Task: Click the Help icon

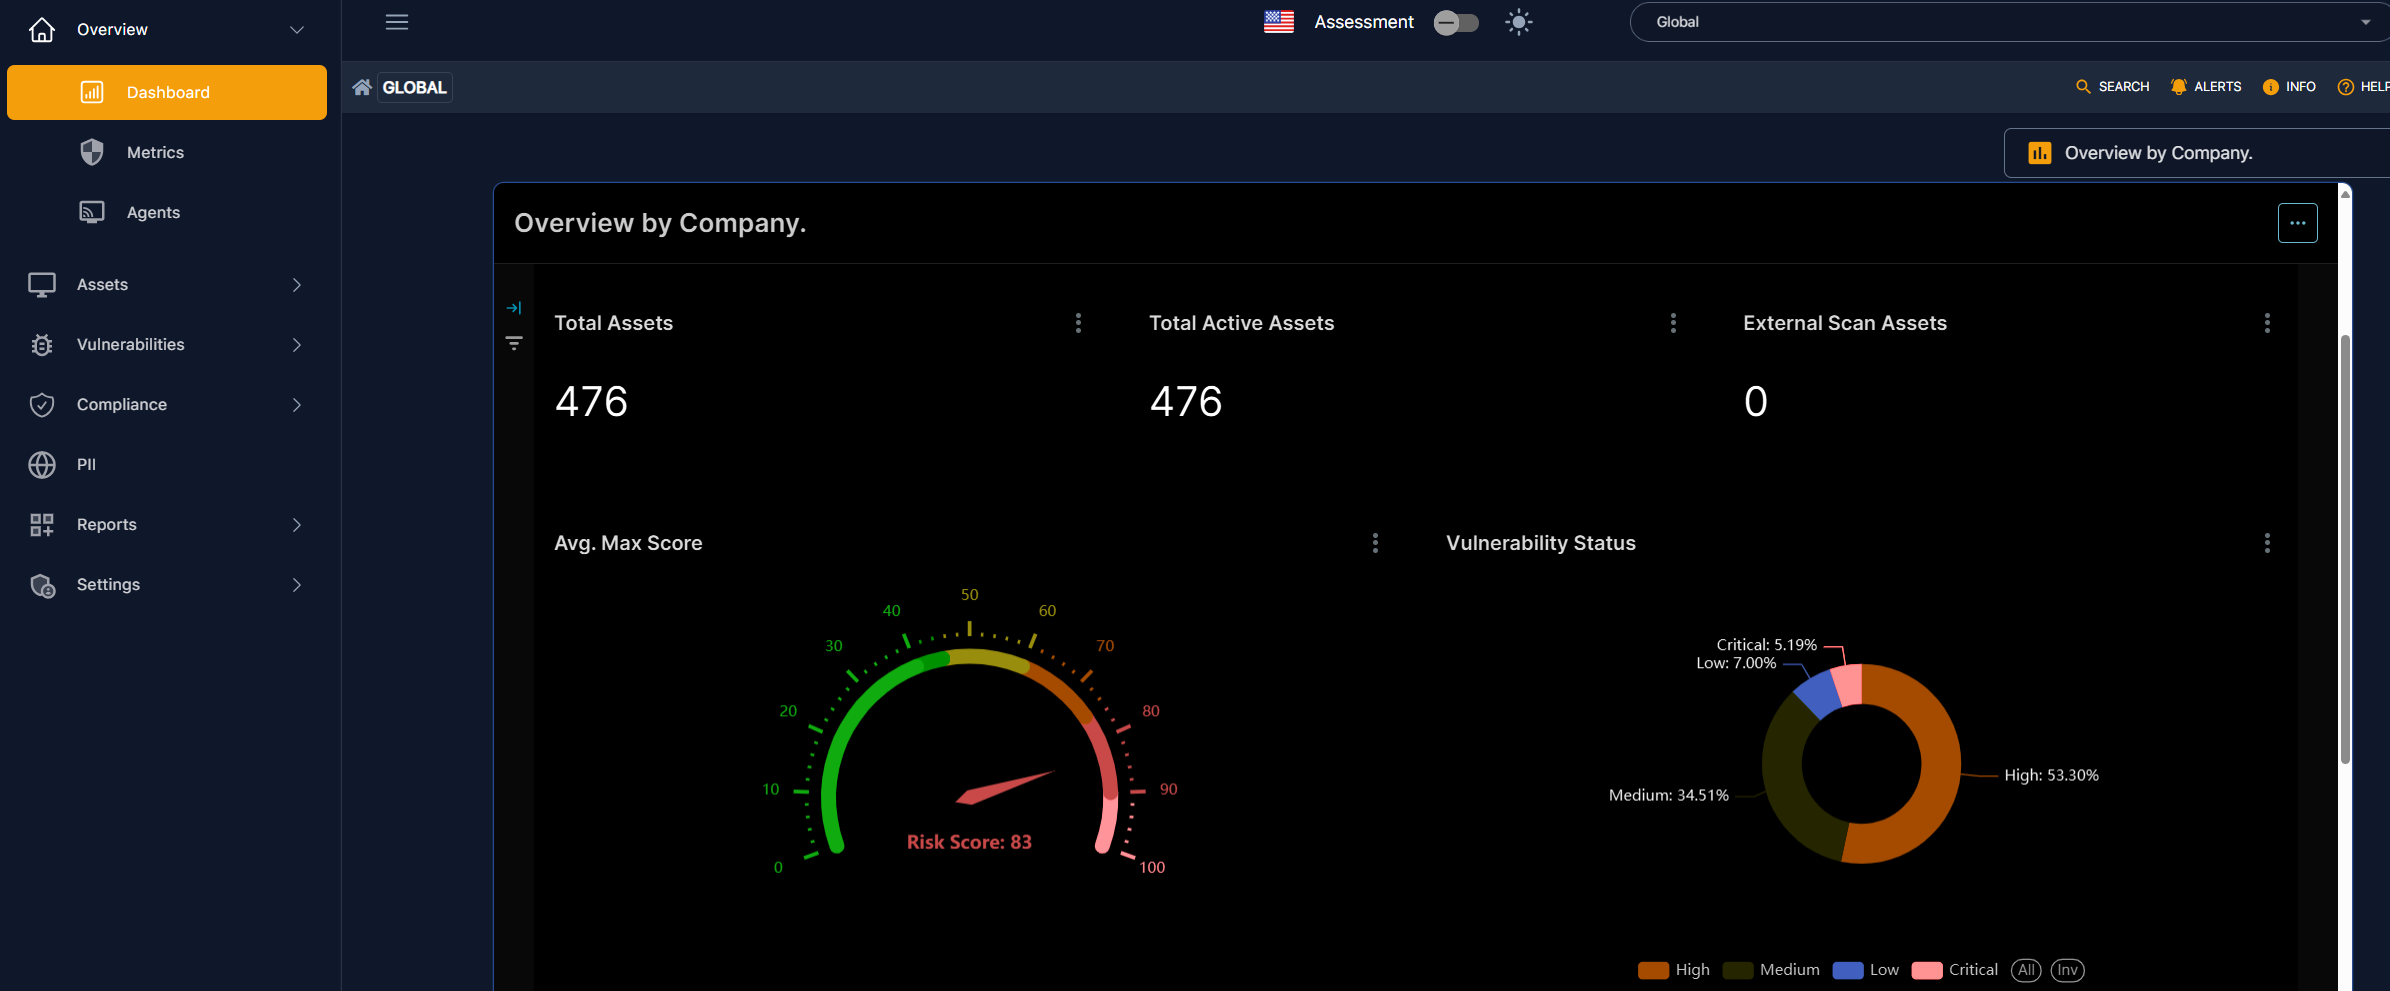Action: pyautogui.click(x=2346, y=86)
